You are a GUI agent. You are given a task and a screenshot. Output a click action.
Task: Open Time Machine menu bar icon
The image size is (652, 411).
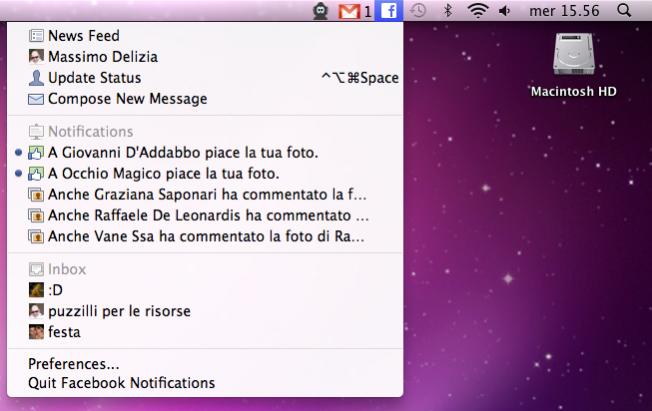418,10
